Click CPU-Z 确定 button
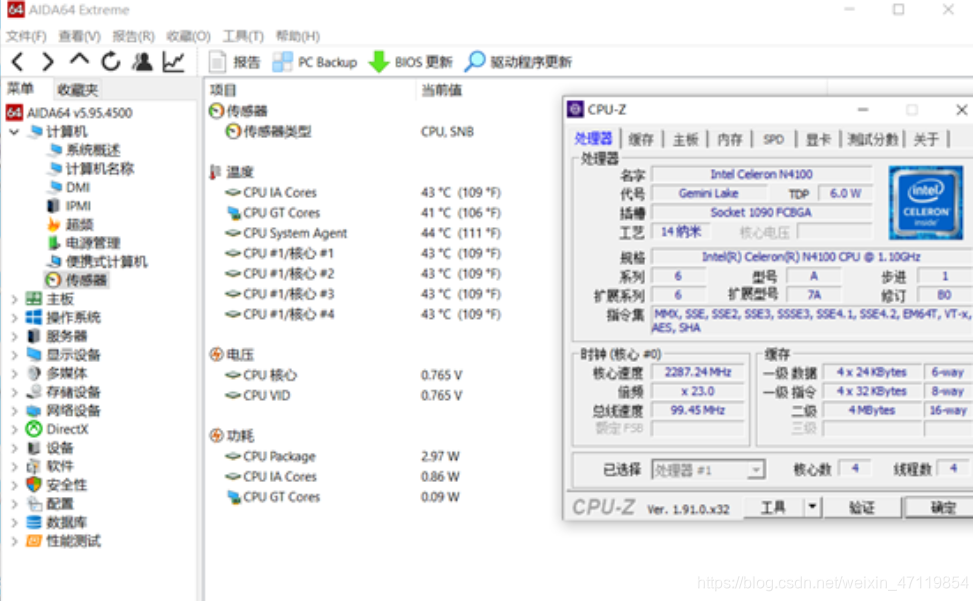 point(941,507)
